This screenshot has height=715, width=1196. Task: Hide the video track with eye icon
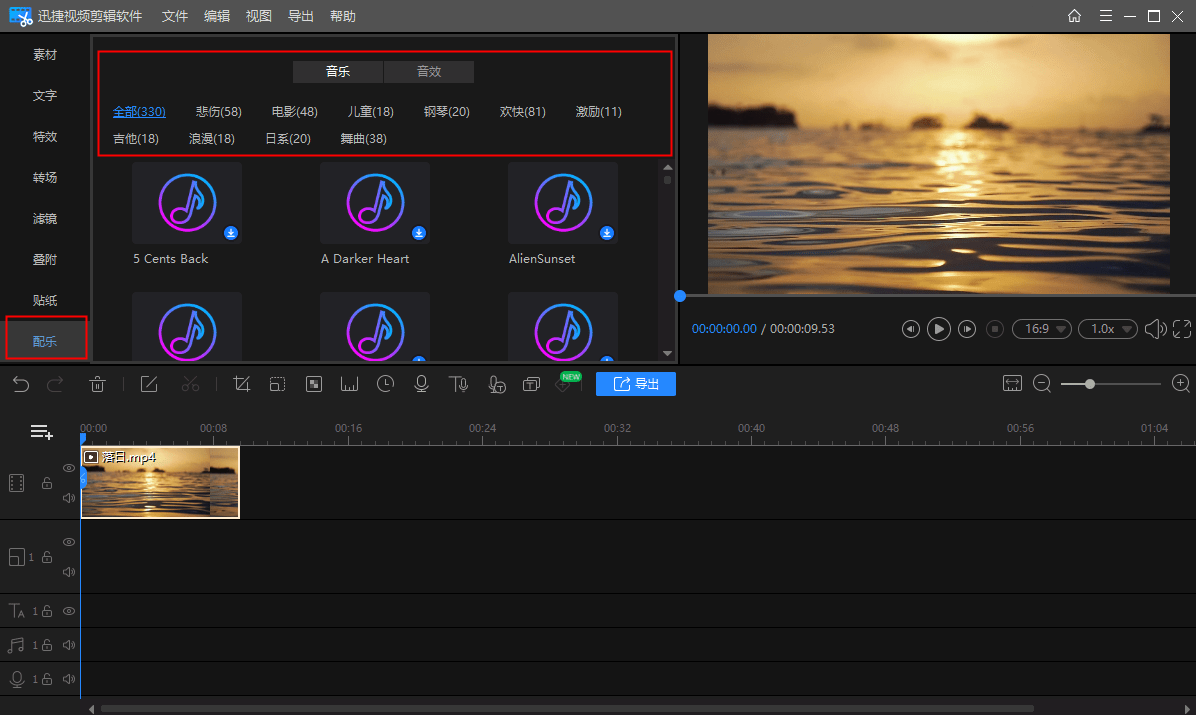69,469
